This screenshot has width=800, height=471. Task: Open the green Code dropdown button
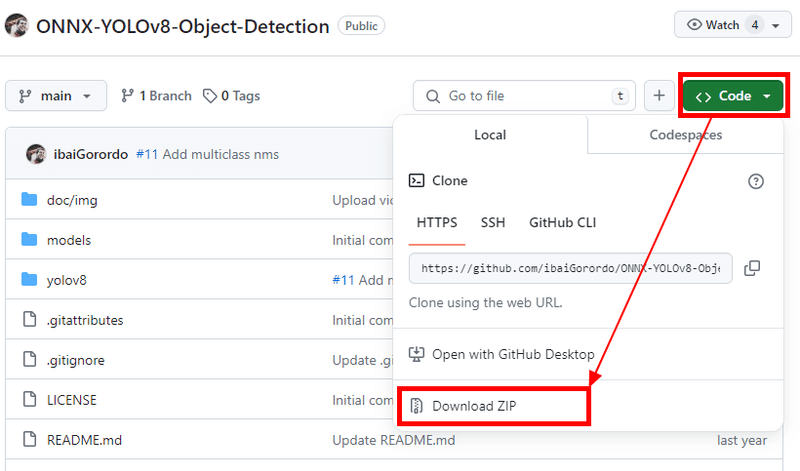[735, 96]
